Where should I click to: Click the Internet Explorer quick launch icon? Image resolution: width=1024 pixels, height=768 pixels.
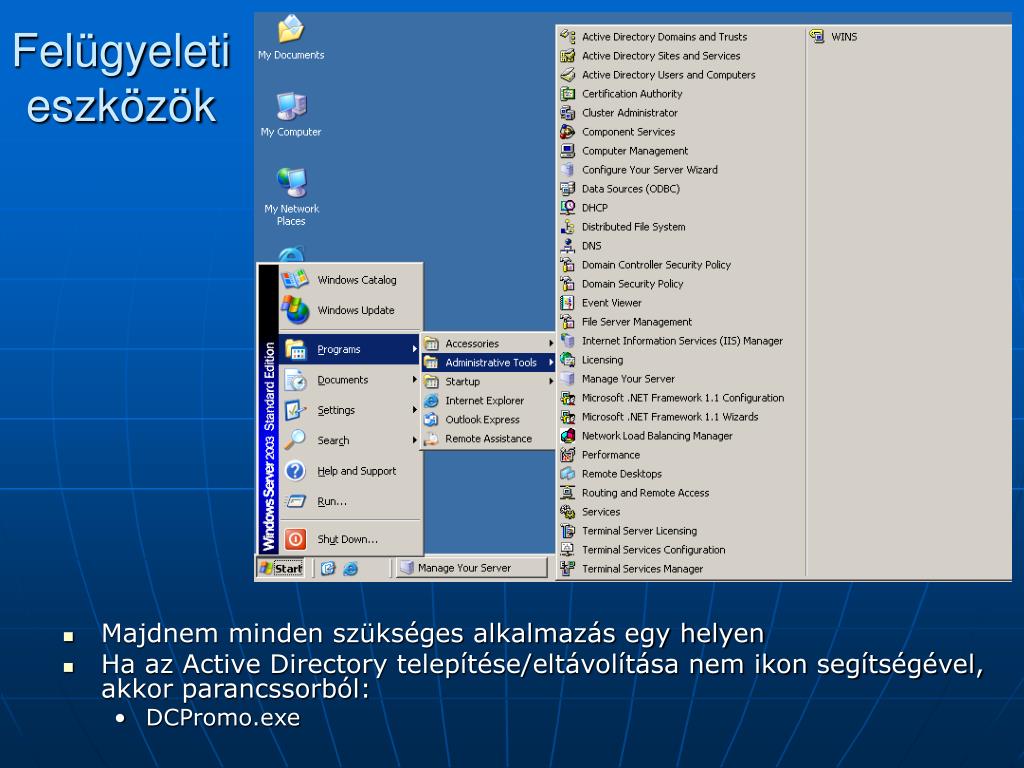[351, 568]
